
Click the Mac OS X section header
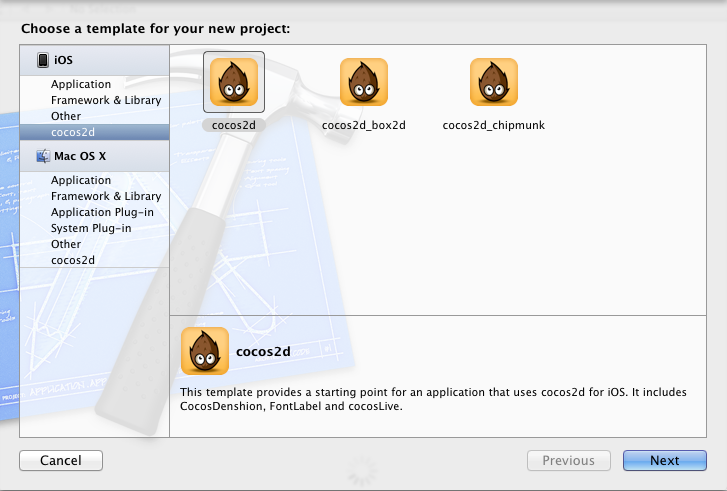coord(95,156)
